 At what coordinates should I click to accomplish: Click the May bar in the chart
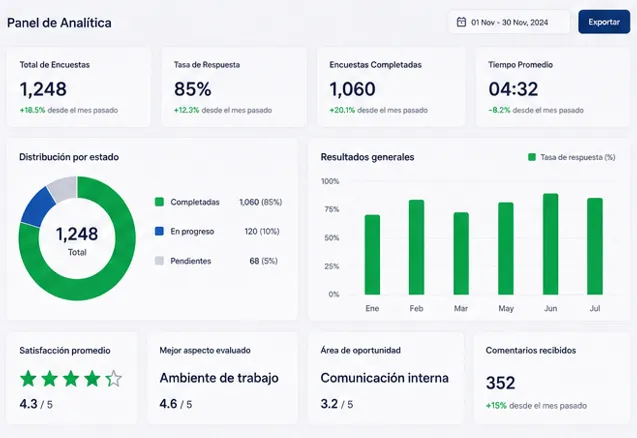point(506,248)
